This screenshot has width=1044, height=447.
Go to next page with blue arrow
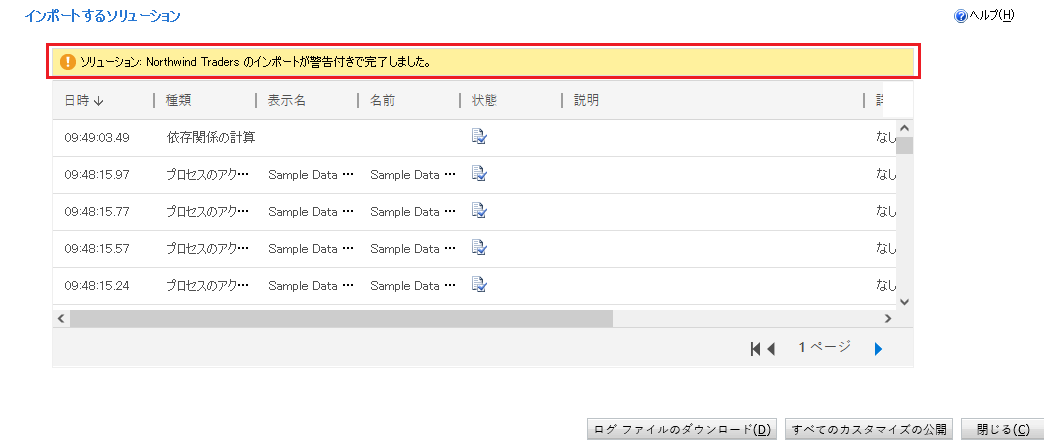tap(878, 348)
